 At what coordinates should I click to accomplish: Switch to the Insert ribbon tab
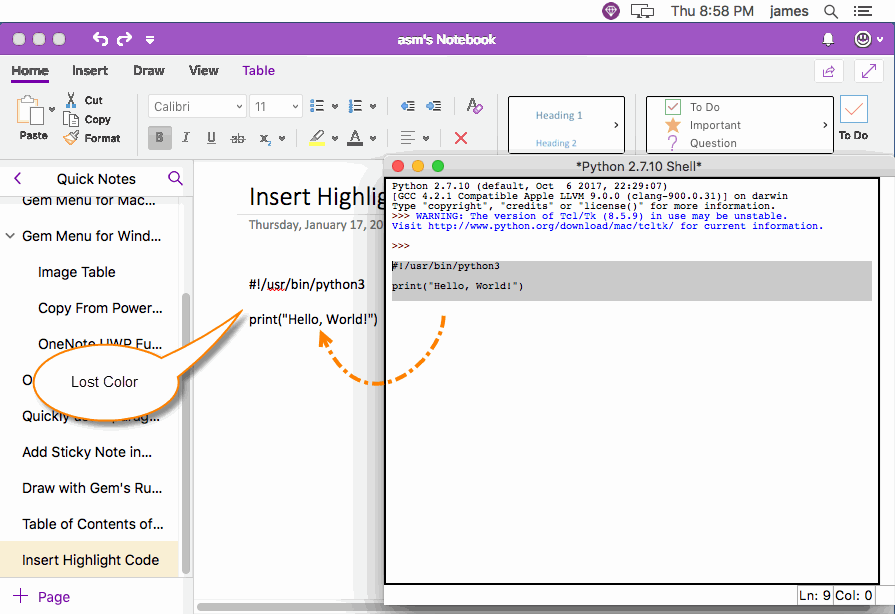(90, 71)
